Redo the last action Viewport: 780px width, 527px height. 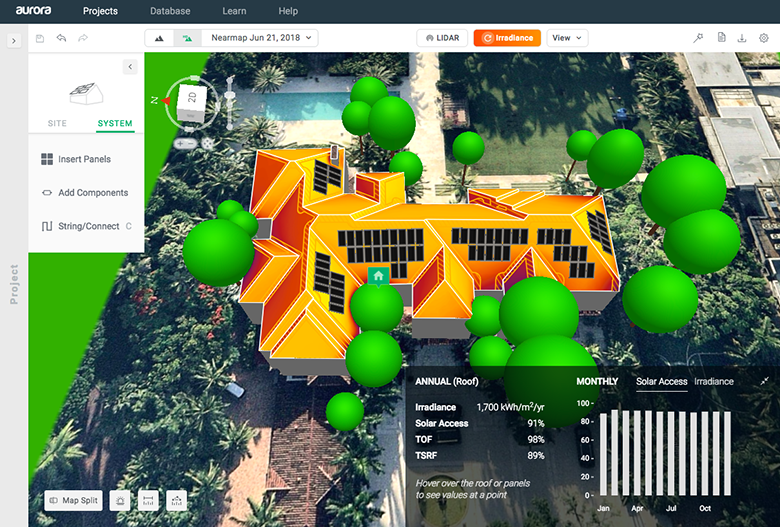(x=83, y=38)
